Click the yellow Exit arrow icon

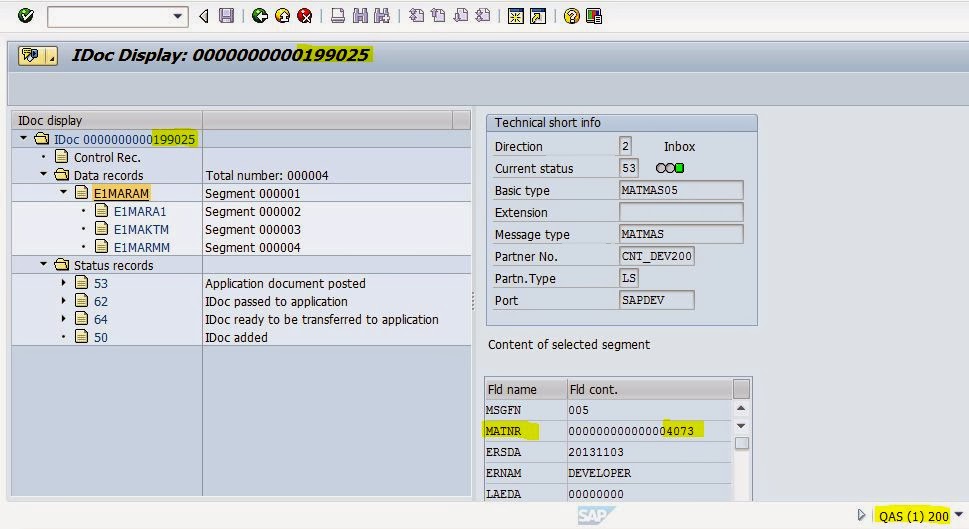click(282, 16)
